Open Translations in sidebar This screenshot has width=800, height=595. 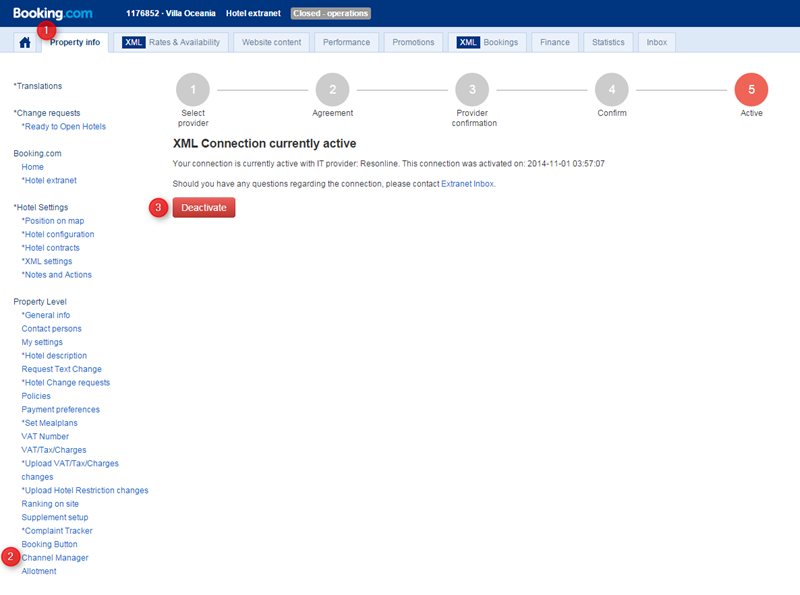(x=38, y=86)
